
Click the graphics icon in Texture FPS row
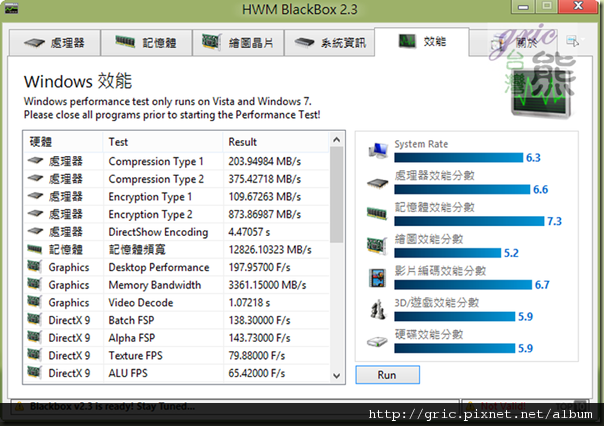[34, 355]
